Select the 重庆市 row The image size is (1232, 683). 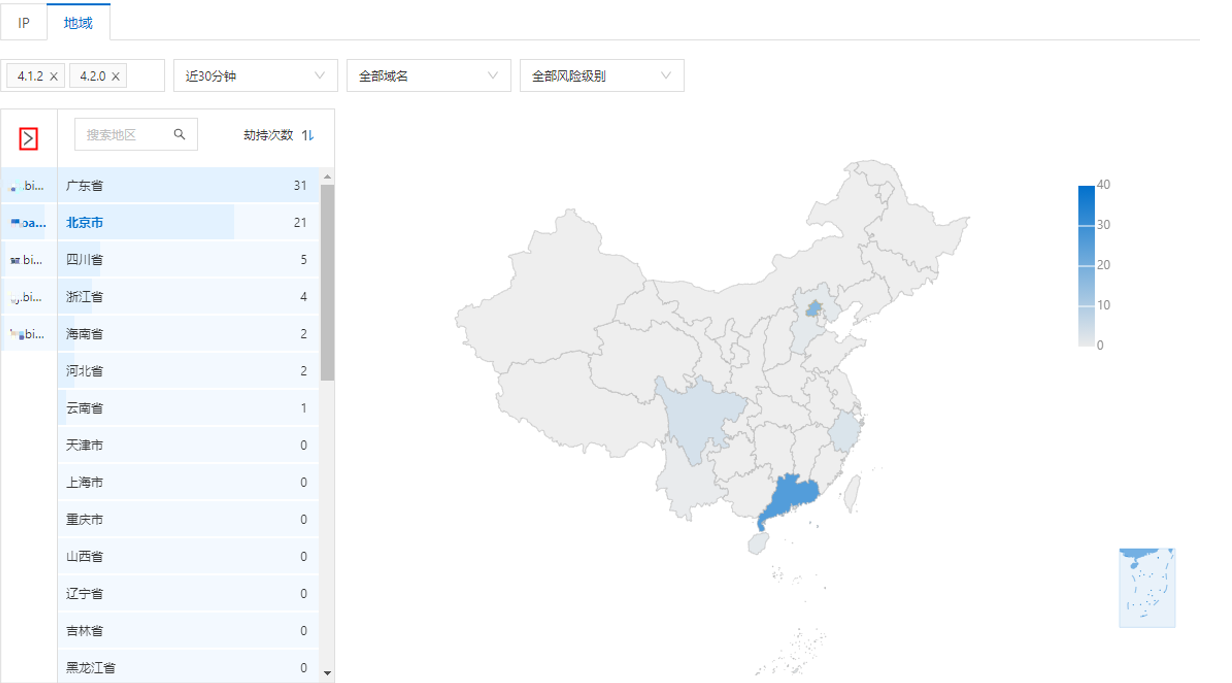pos(189,519)
